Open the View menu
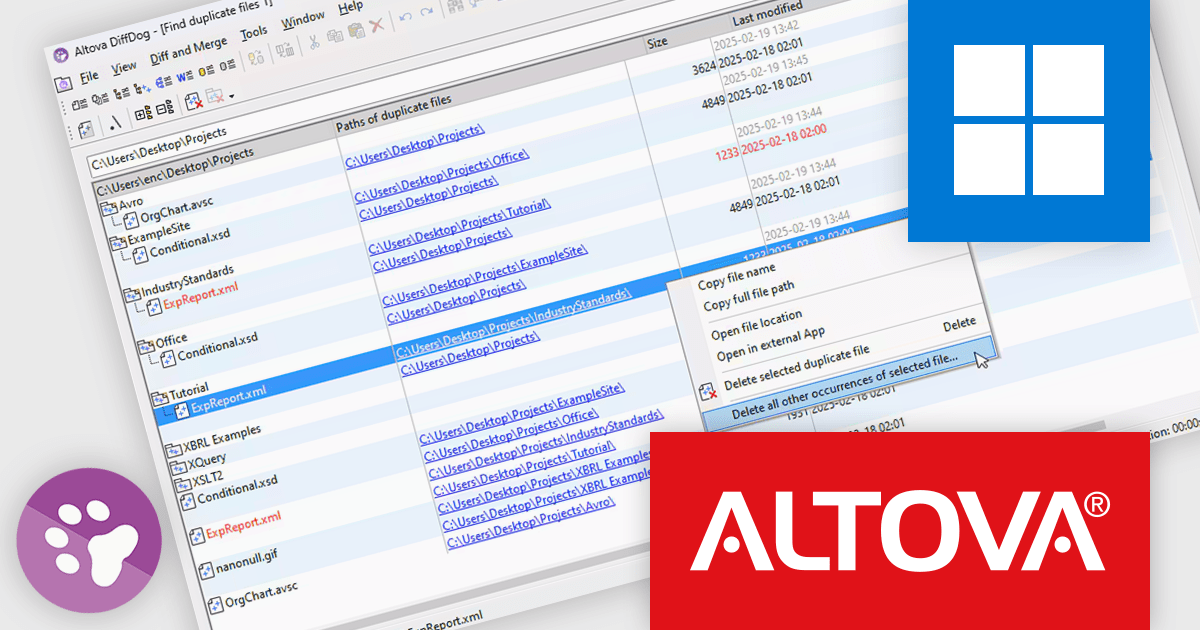The width and height of the screenshot is (1200, 630). [x=124, y=68]
